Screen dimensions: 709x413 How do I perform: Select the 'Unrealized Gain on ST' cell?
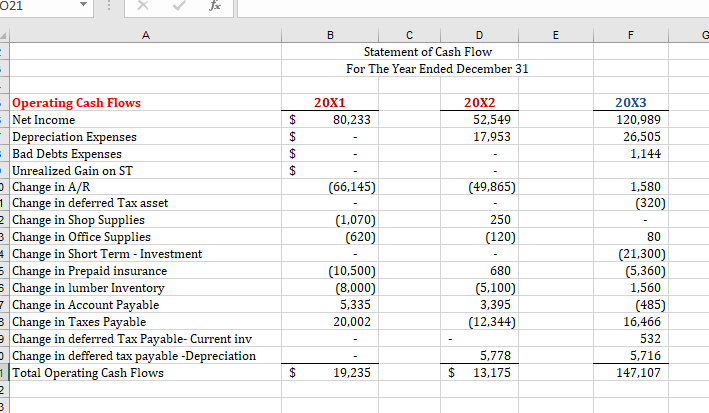146,171
